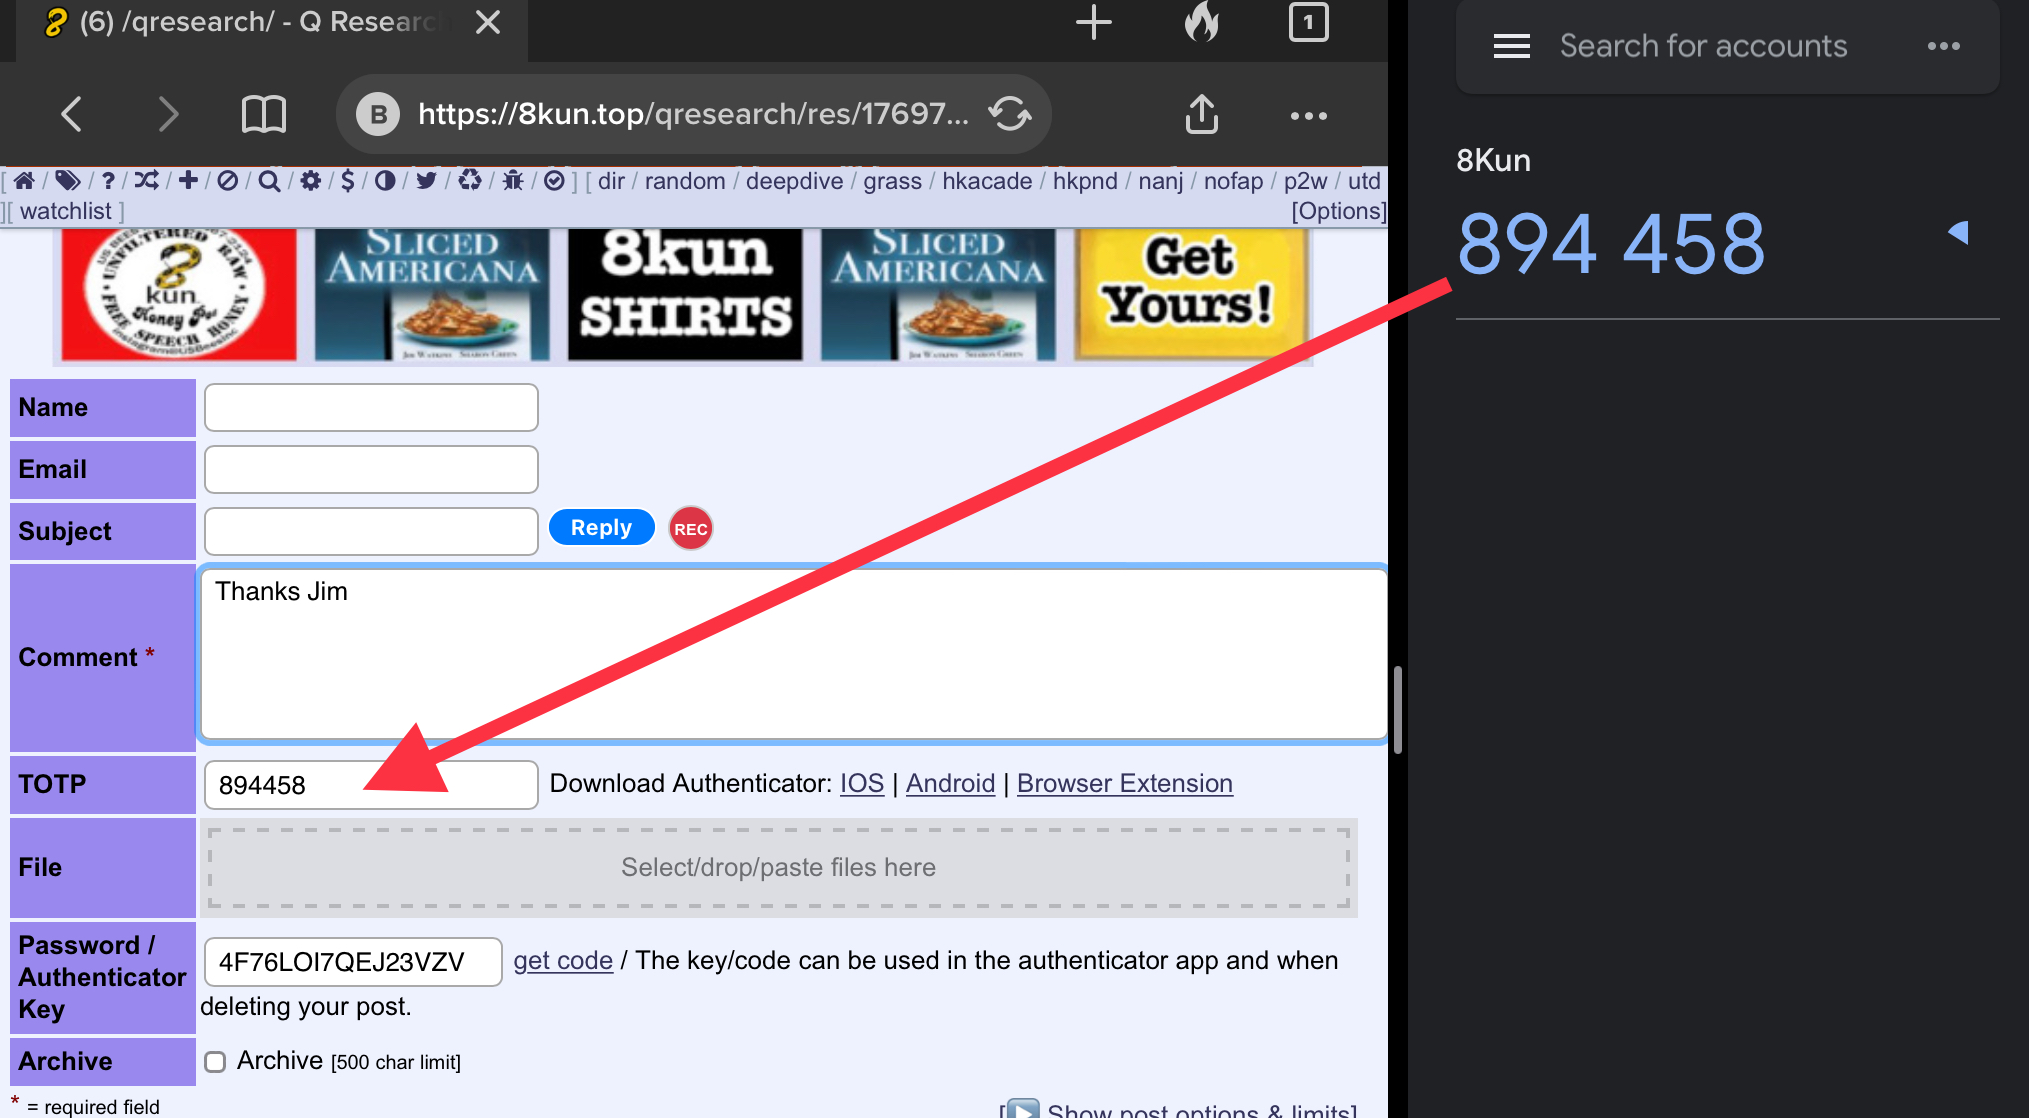This screenshot has height=1118, width=2029.
Task: Open the home icon in board nav
Action: pyautogui.click(x=24, y=181)
